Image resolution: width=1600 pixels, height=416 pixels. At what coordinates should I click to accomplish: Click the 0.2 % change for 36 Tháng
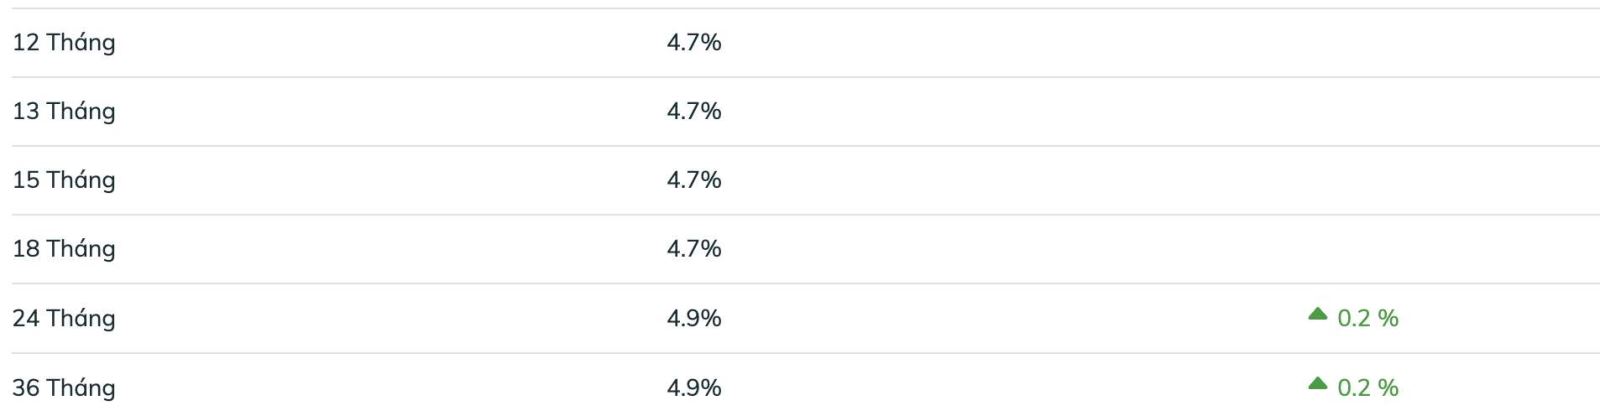(x=1367, y=387)
